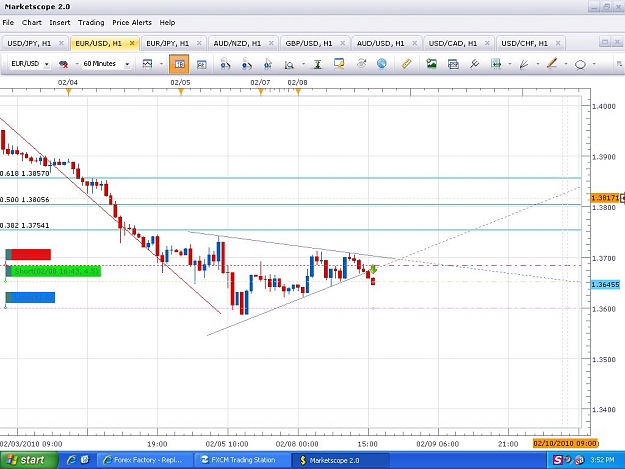Click the 0.618 1.38570 Fibonacci label
The image size is (625, 469).
point(25,174)
